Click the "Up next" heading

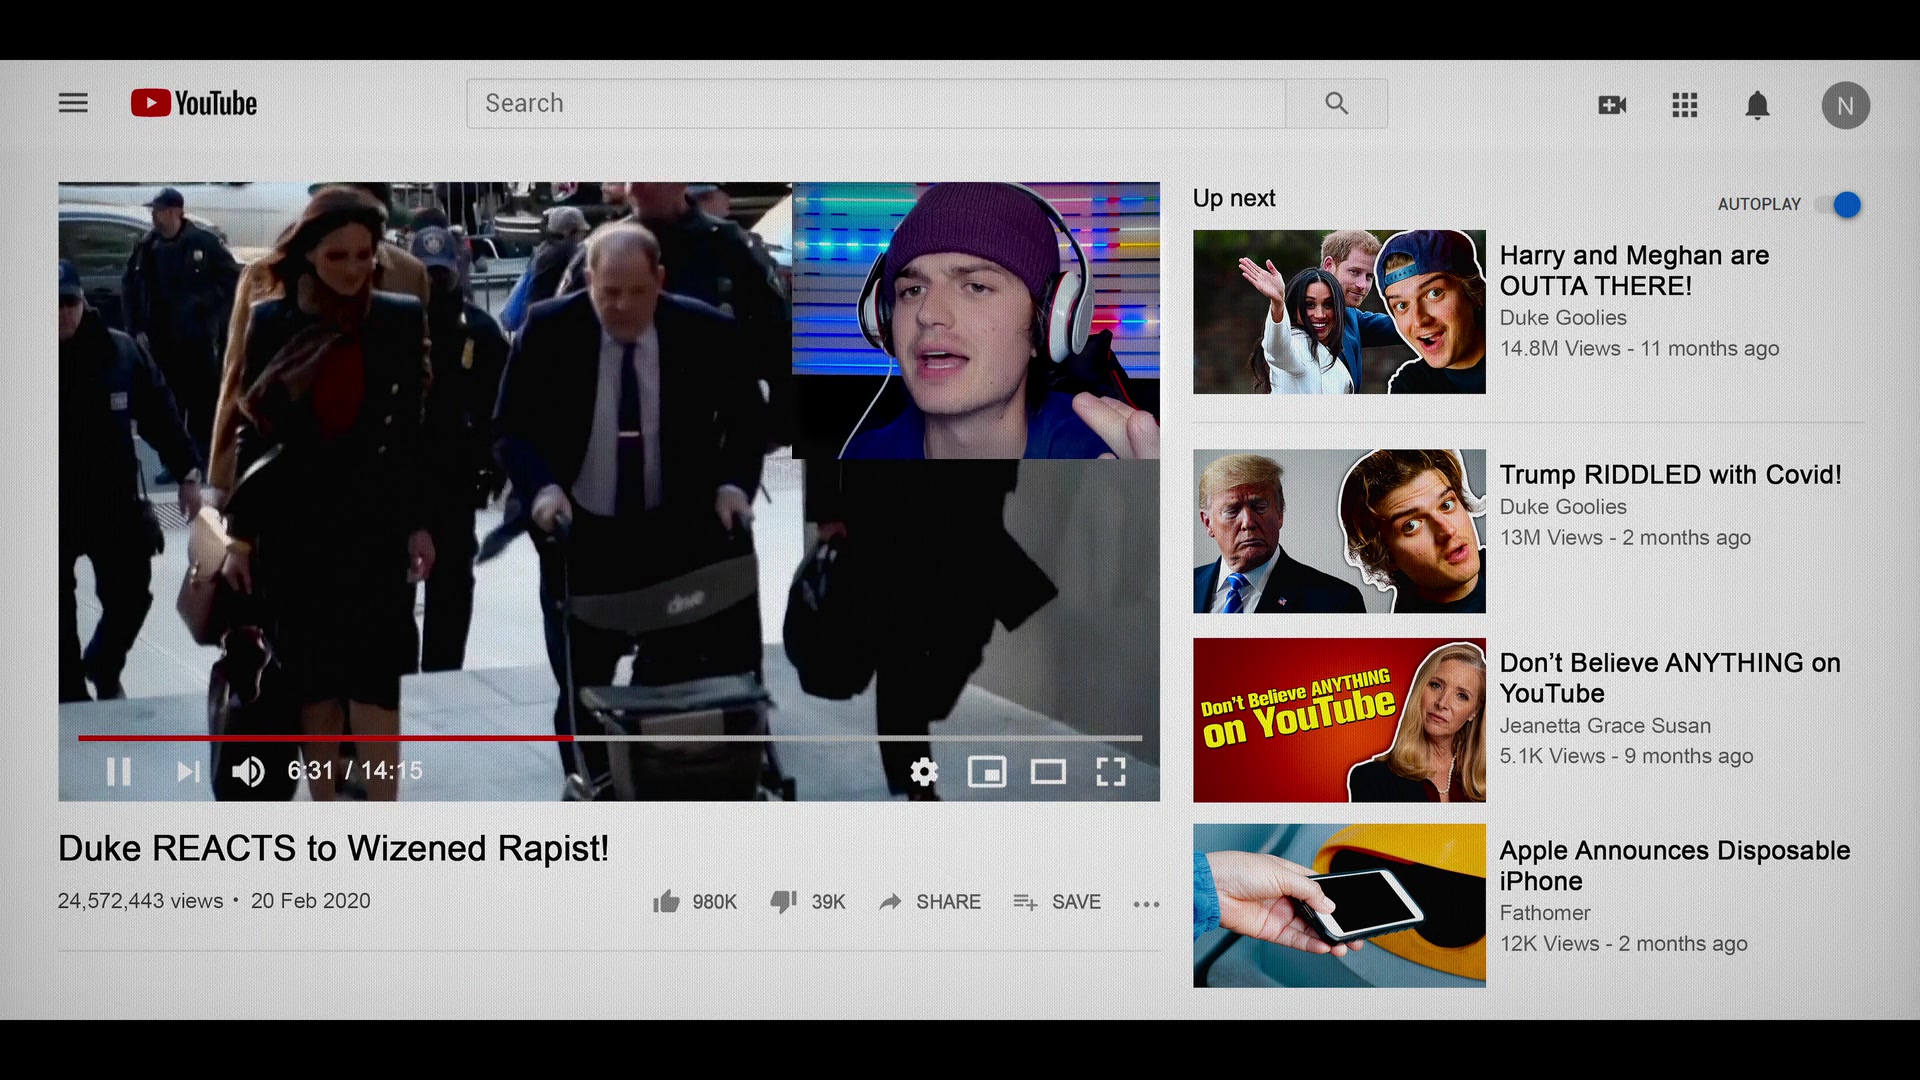[x=1234, y=198]
